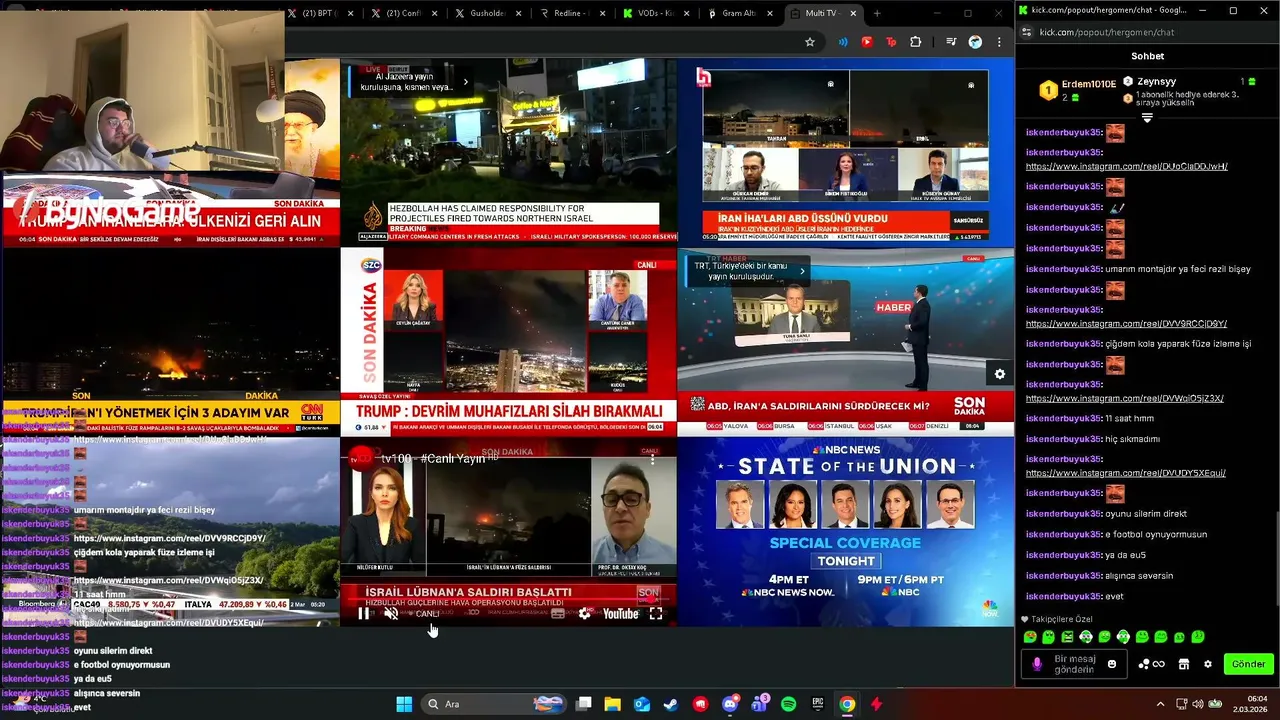The height and width of the screenshot is (720, 1280).
Task: Open the DVV9RCCjD9Y Instagram reel link
Action: [x=1126, y=324]
